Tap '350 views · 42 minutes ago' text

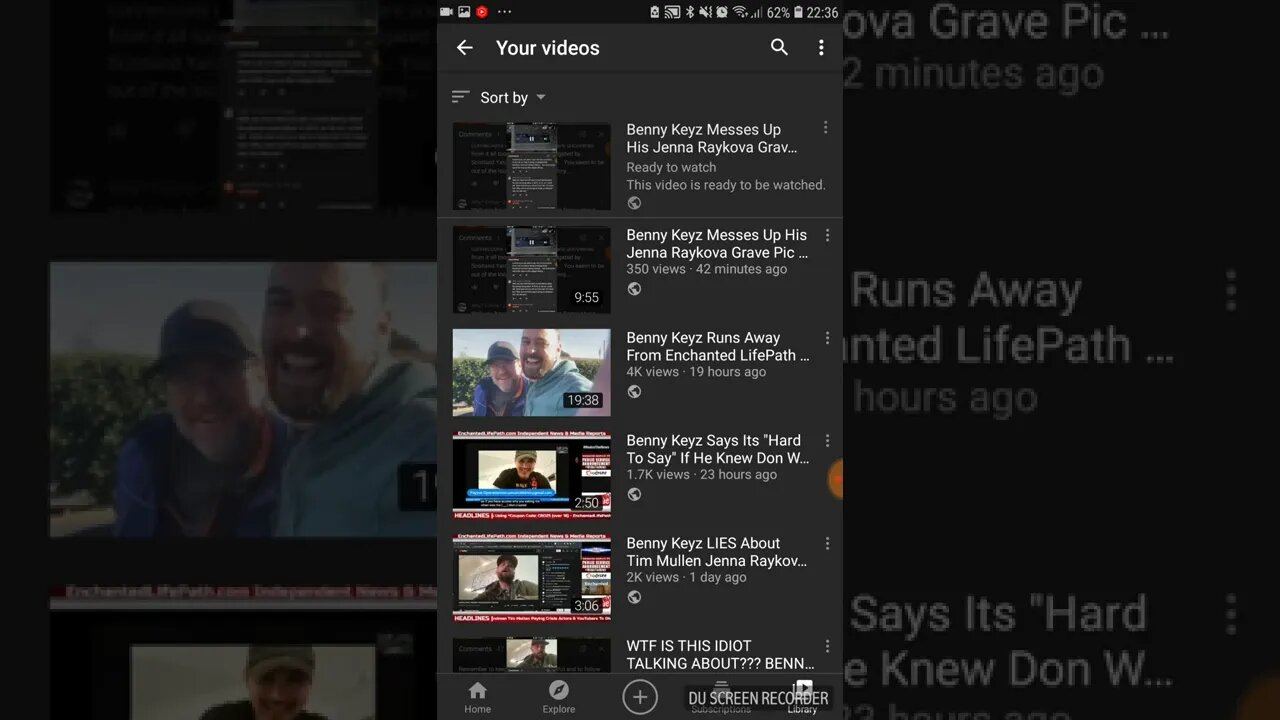tap(706, 269)
